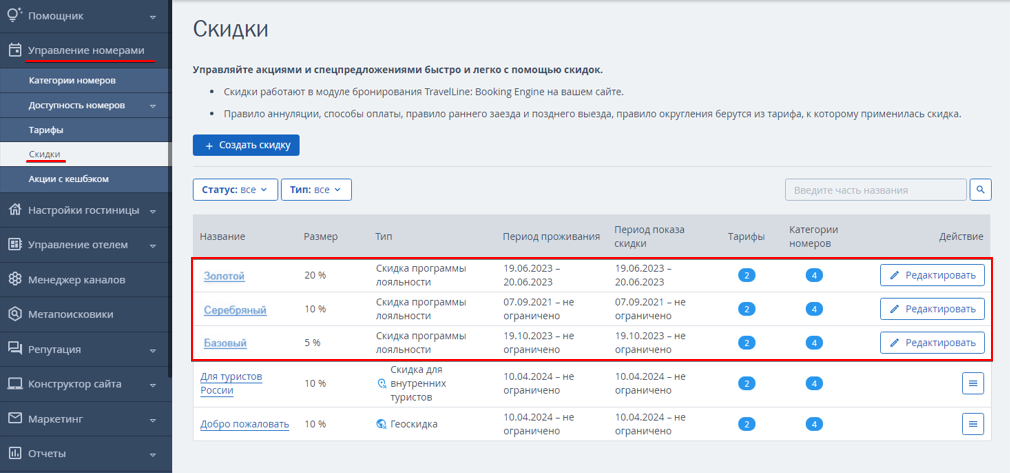
Task: Open the Серебряный discount link
Action: coord(235,310)
